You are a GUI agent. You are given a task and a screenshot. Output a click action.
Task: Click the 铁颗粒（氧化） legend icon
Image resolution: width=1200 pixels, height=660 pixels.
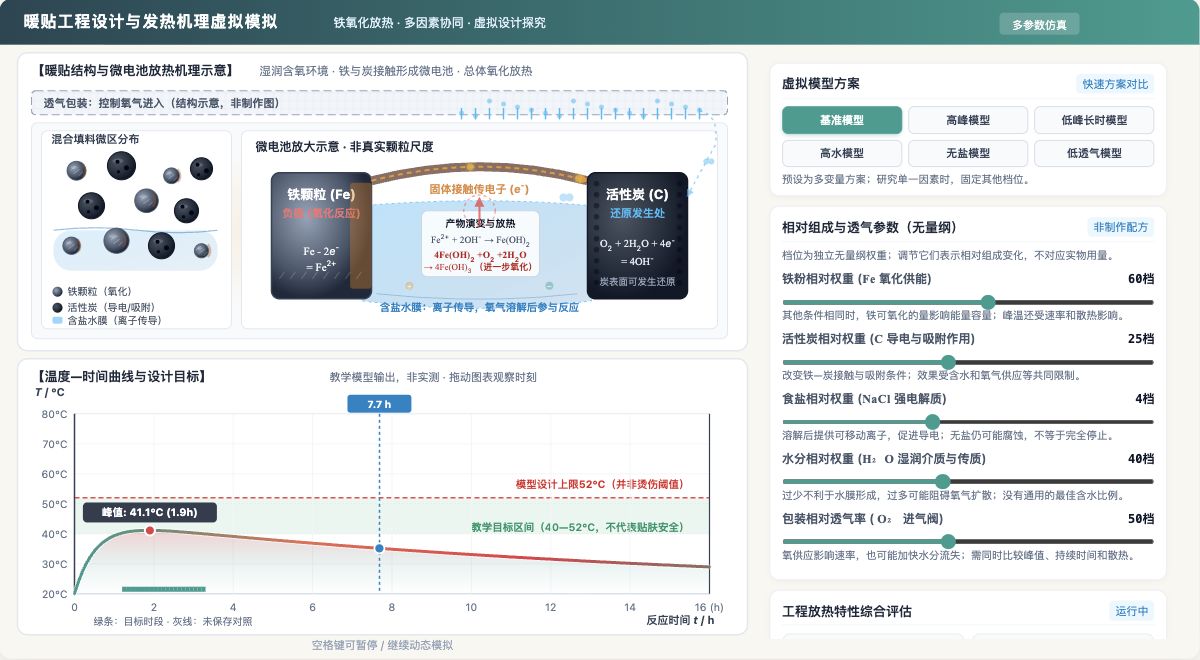(58, 291)
